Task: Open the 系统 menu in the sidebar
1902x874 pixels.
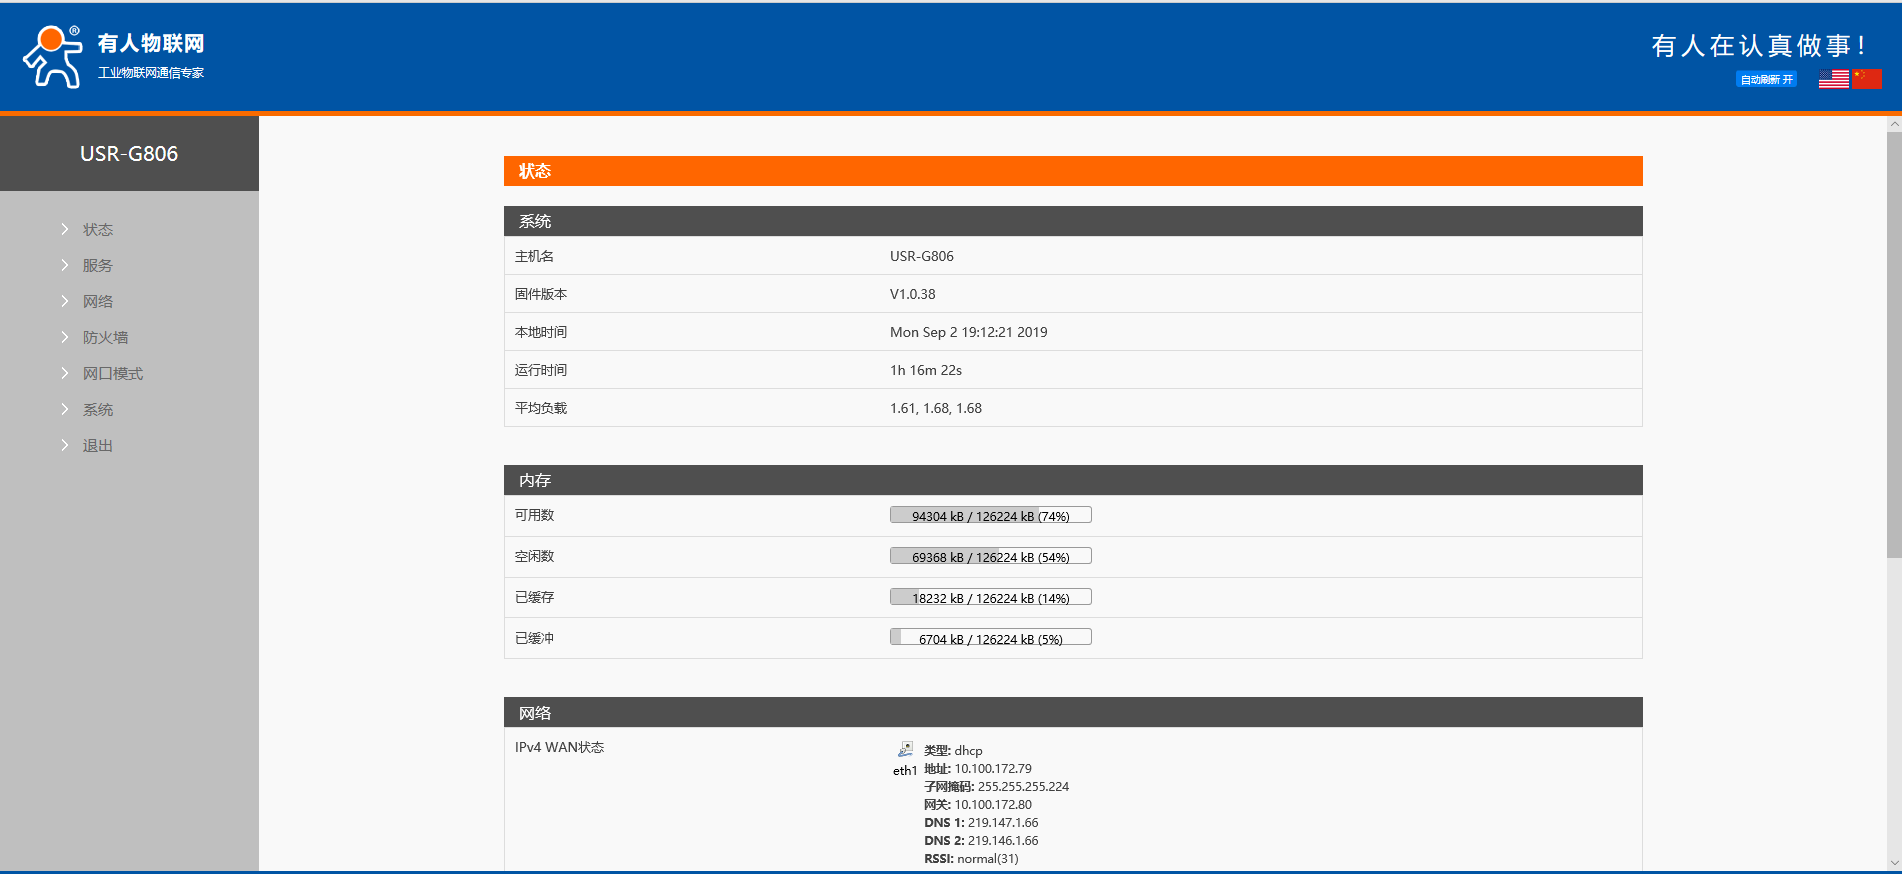Action: (98, 410)
